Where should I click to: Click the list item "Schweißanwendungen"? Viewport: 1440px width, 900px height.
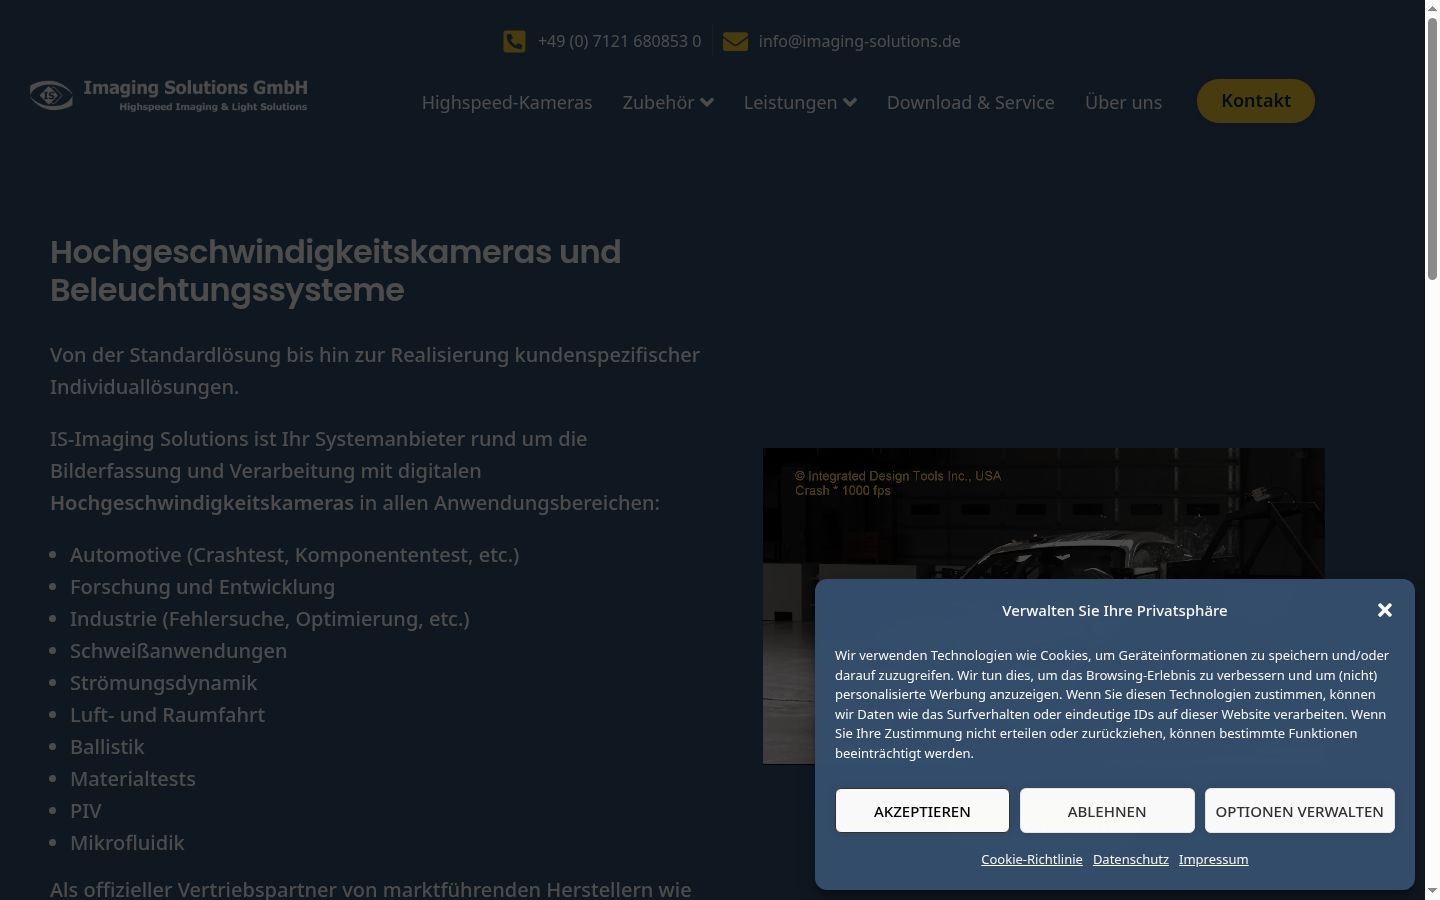pyautogui.click(x=179, y=651)
